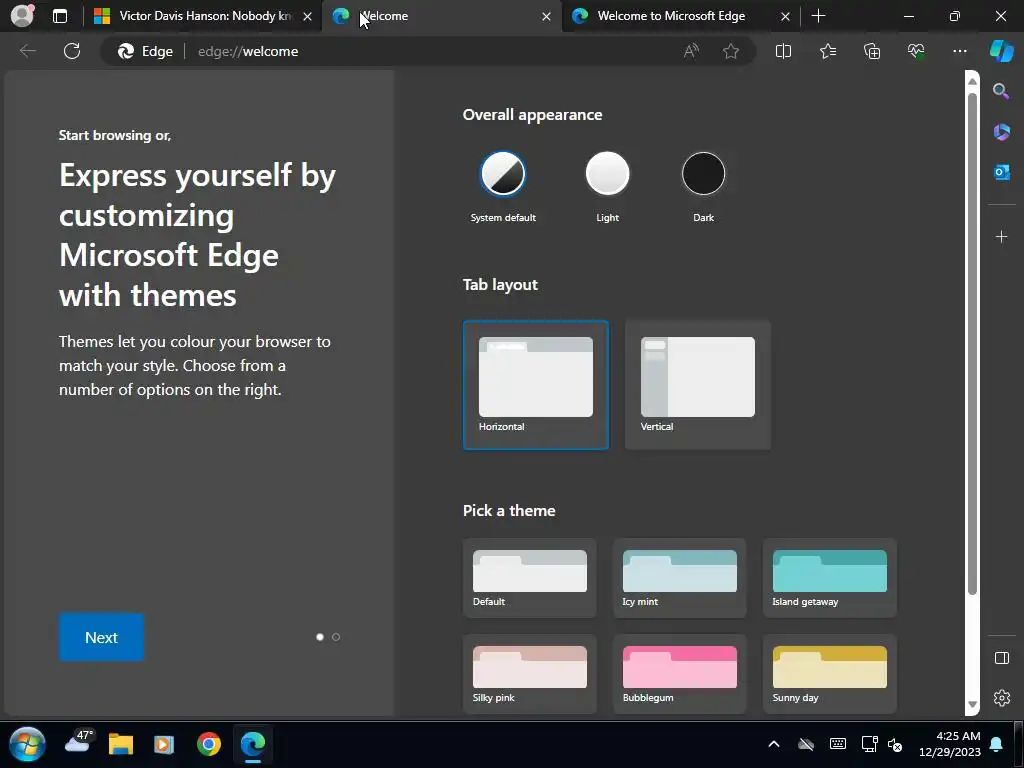The image size is (1024, 768).
Task: Add a sidebar app with plus icon
Action: (x=1001, y=236)
